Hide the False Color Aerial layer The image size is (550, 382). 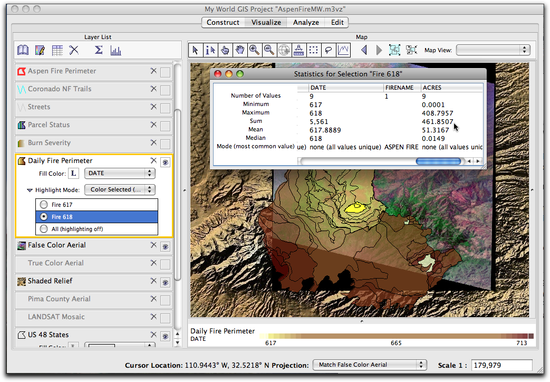point(165,247)
